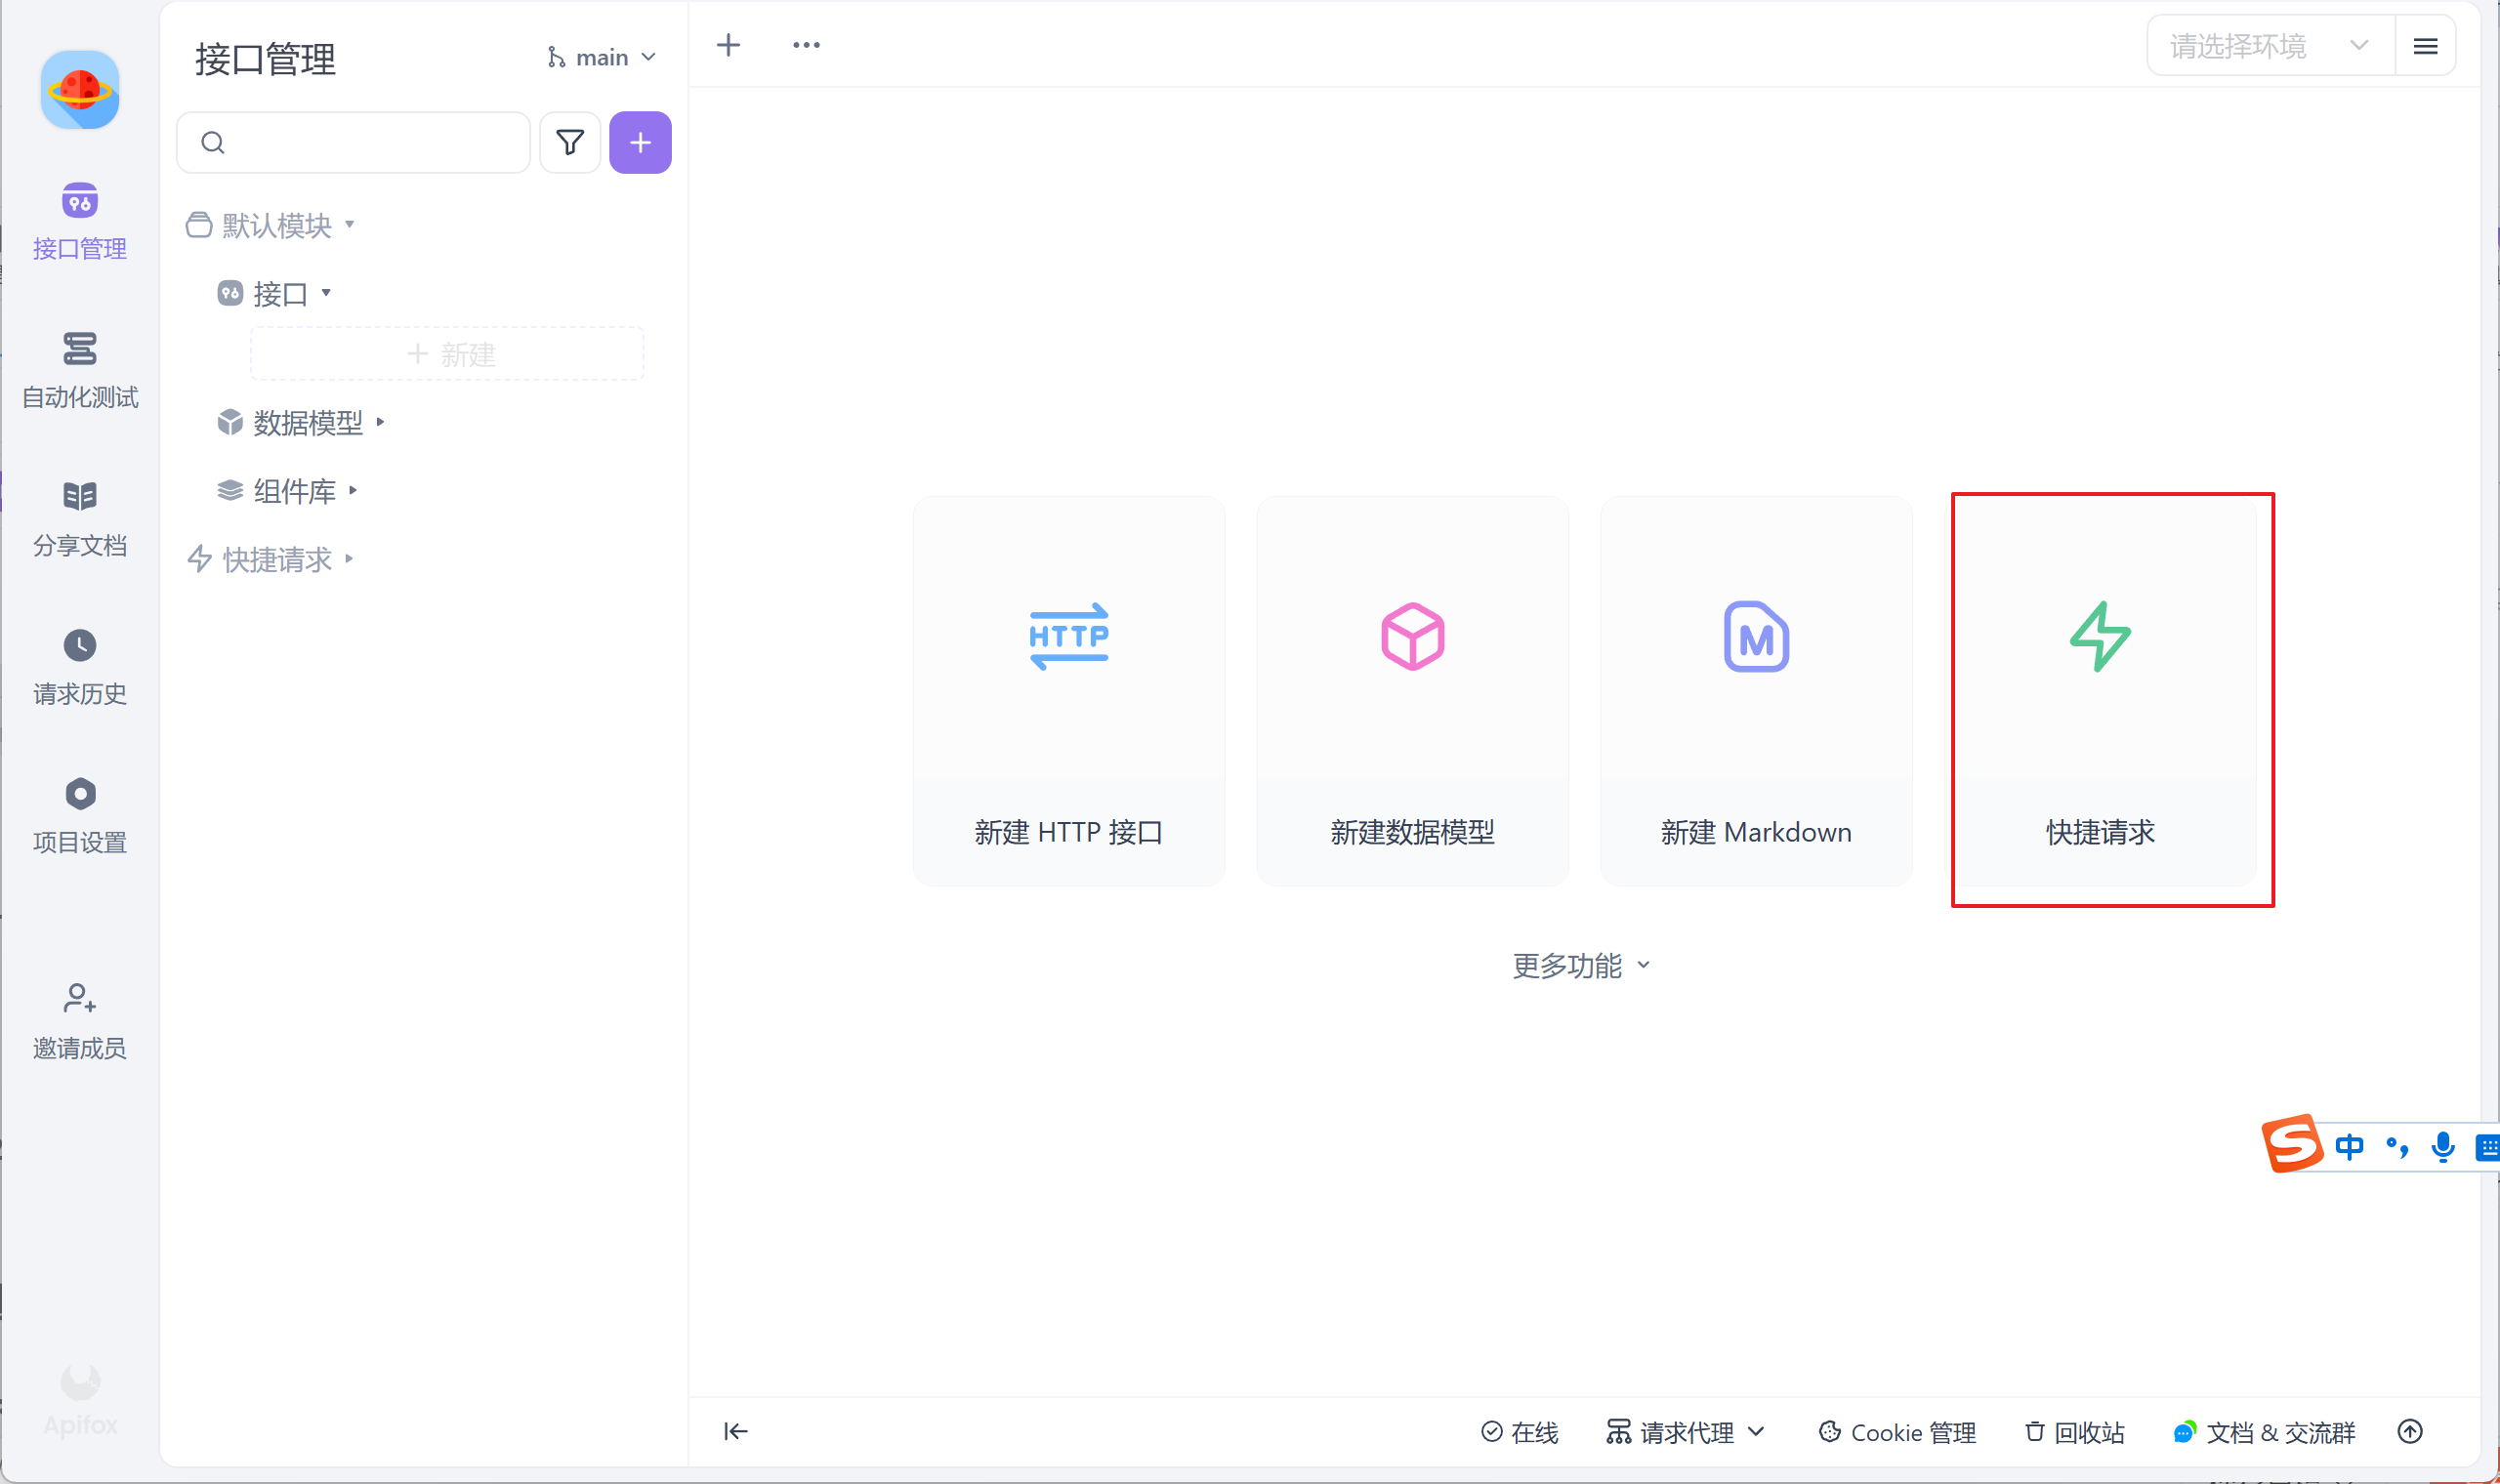2500x1484 pixels.
Task: Open the three-dots tab options menu
Action: pyautogui.click(x=806, y=45)
